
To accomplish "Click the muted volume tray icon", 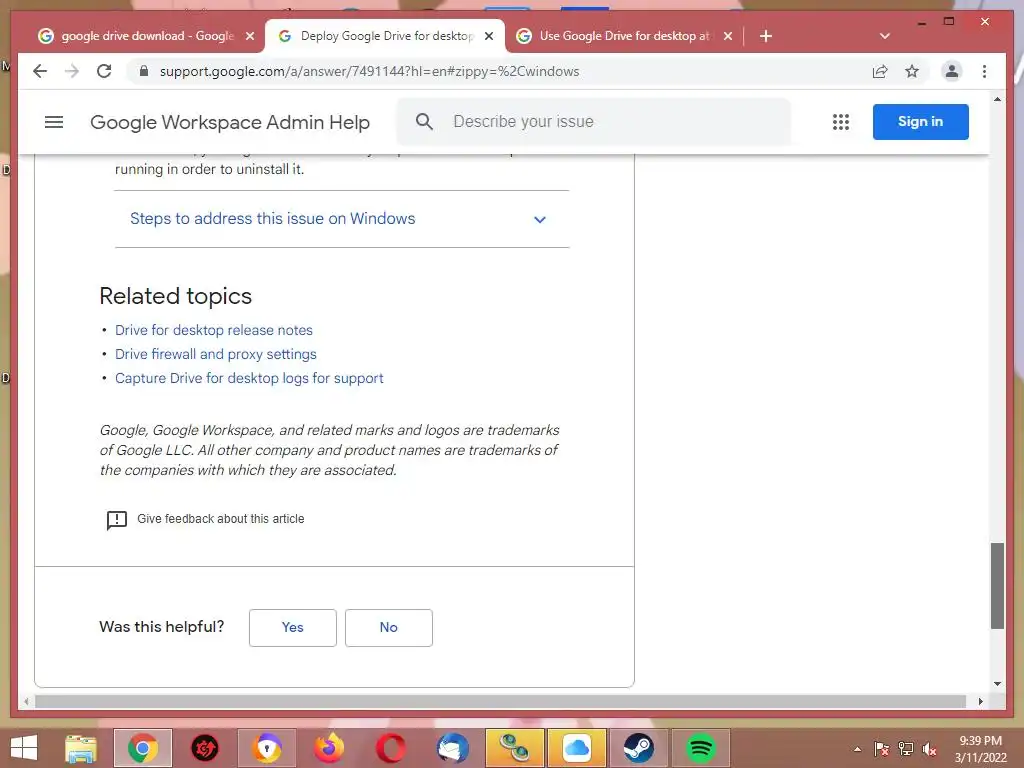I will pyautogui.click(x=930, y=749).
